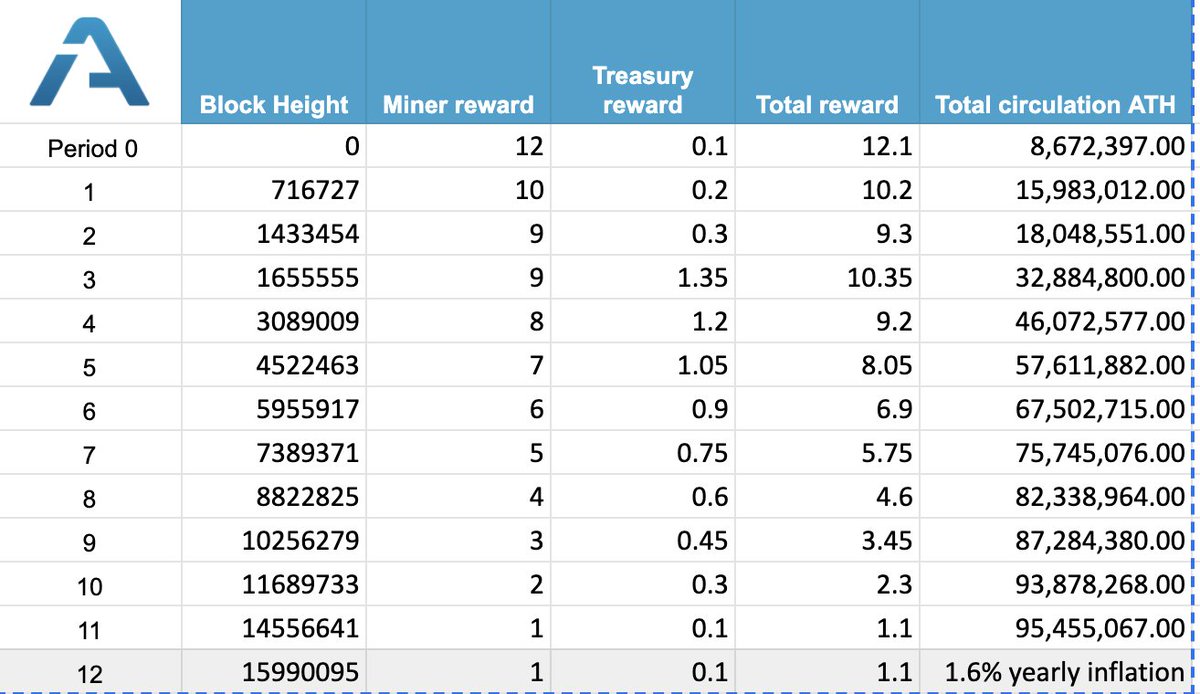Select total reward cell 6.9

click(827, 411)
